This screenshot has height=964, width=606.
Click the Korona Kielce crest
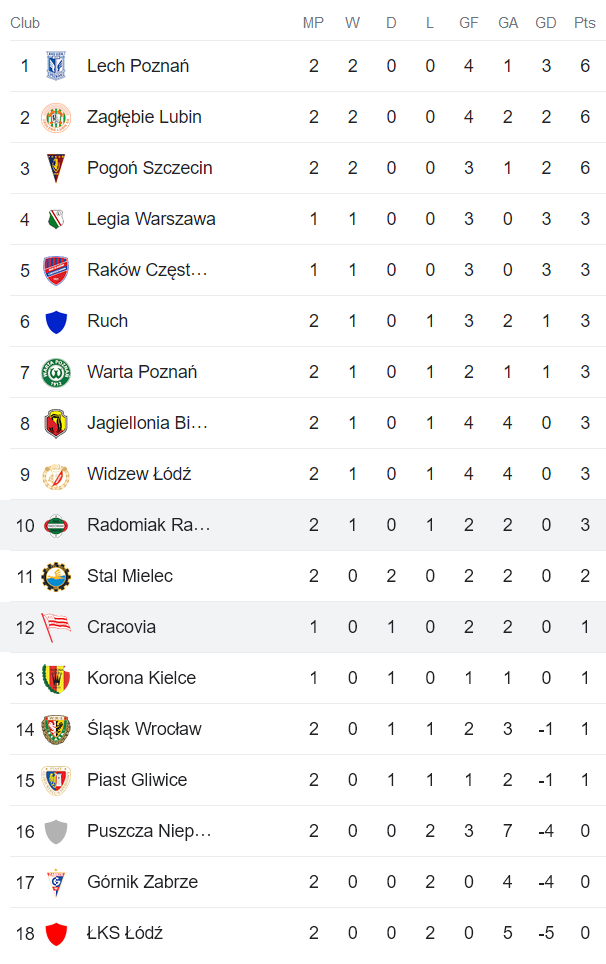point(57,678)
